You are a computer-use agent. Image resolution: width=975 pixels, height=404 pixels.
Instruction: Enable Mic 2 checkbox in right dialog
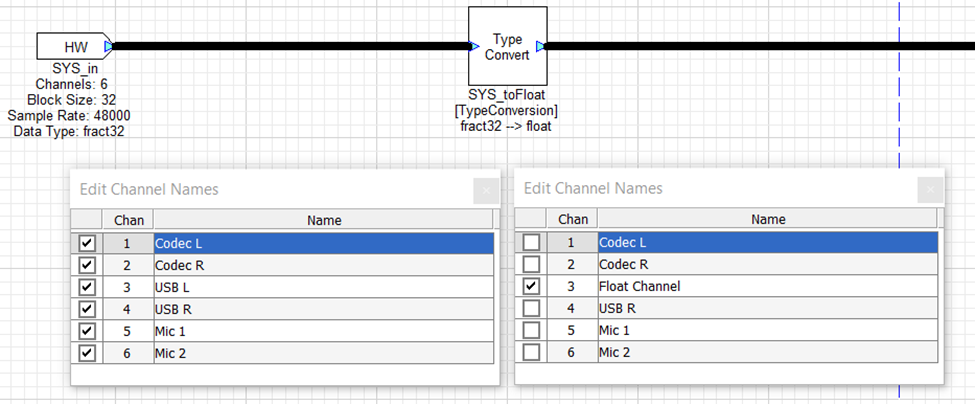(x=530, y=353)
